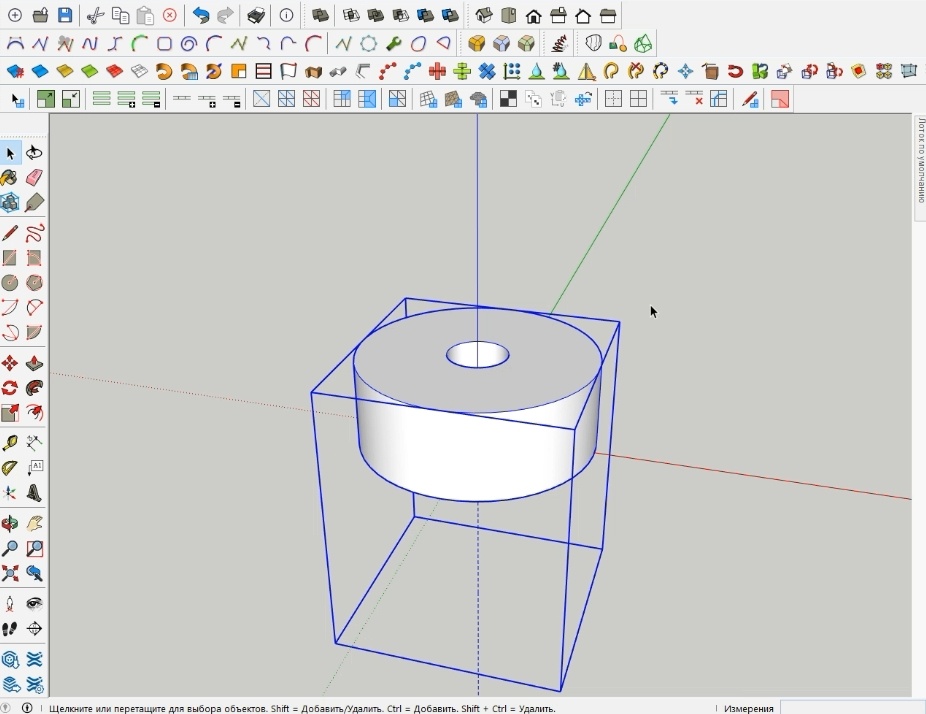Click the Measurements input box
Viewport: 926px width, 714px height.
tap(853, 708)
